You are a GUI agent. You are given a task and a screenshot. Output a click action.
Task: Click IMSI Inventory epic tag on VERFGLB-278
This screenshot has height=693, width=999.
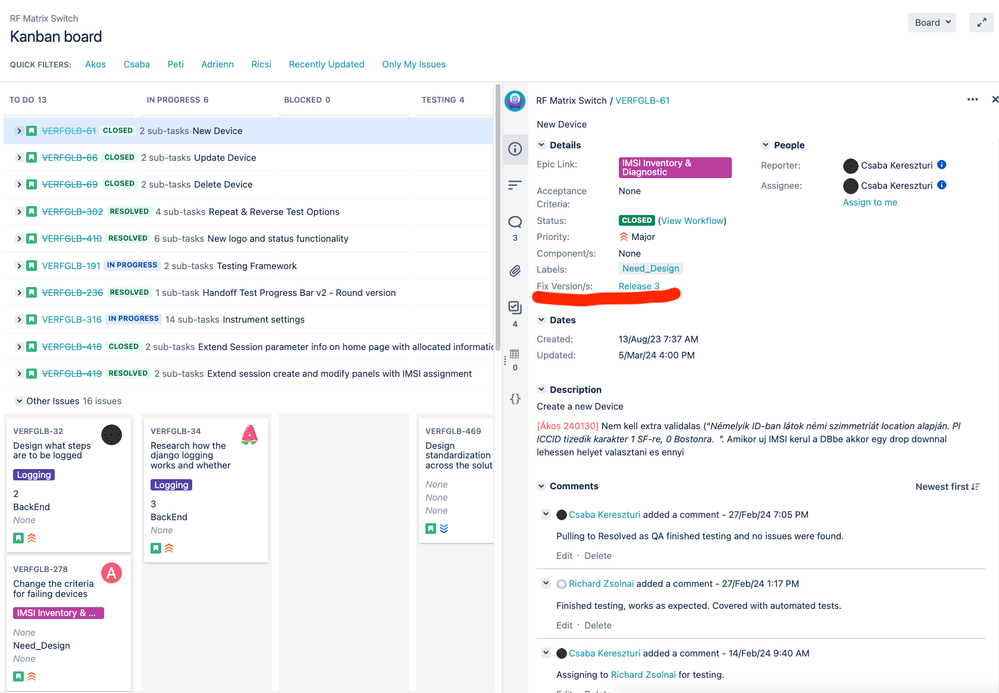tap(58, 613)
